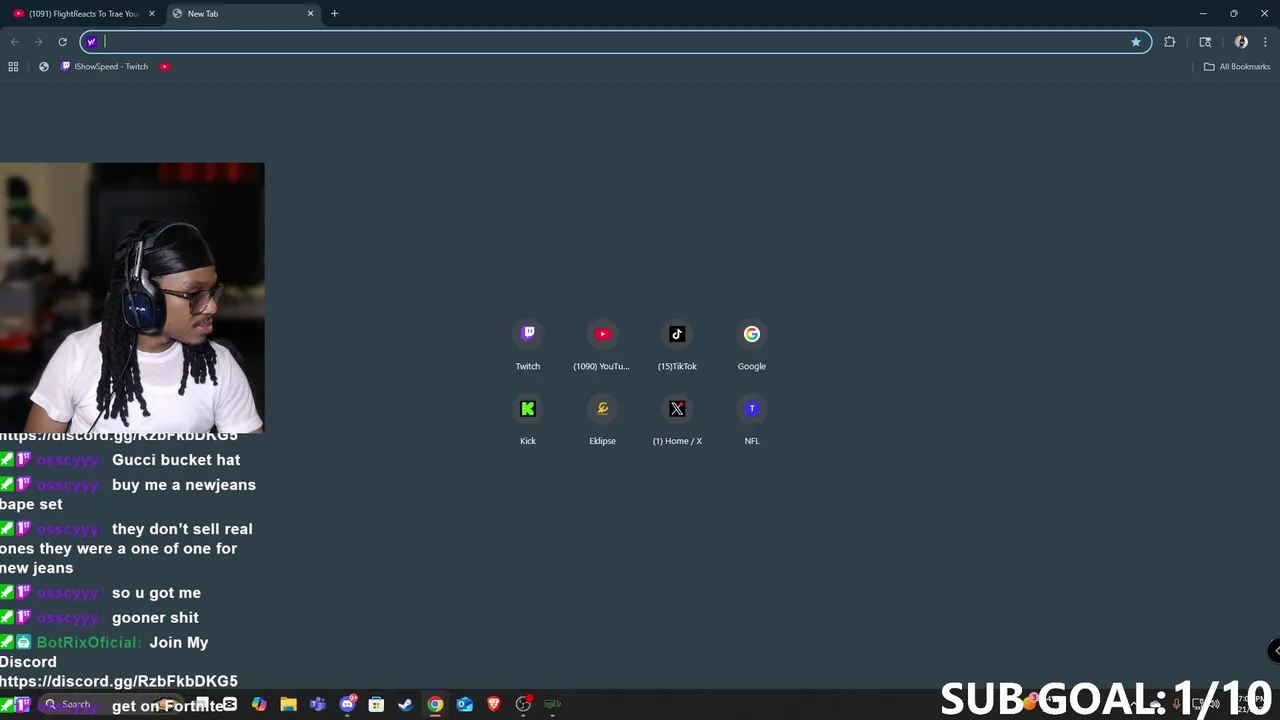1280x720 pixels.
Task: Open the tab search side panel icon
Action: [1205, 41]
